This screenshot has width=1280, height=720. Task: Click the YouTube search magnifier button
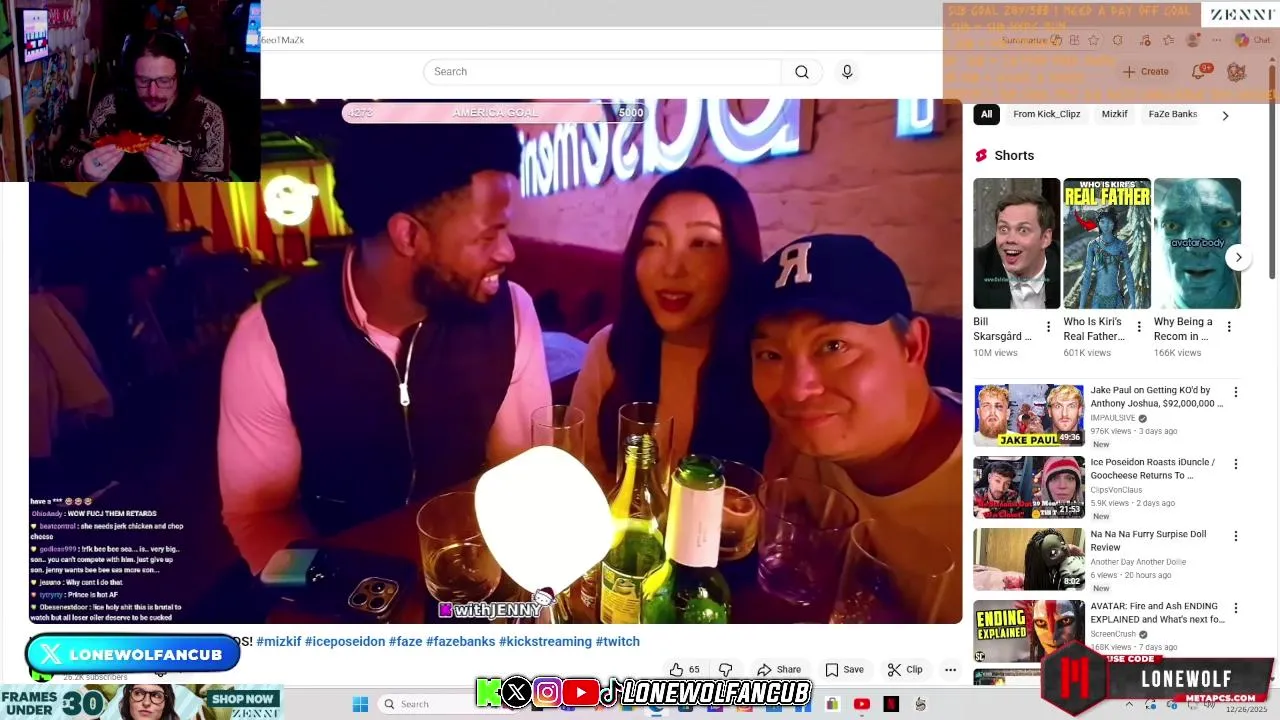[x=802, y=72]
